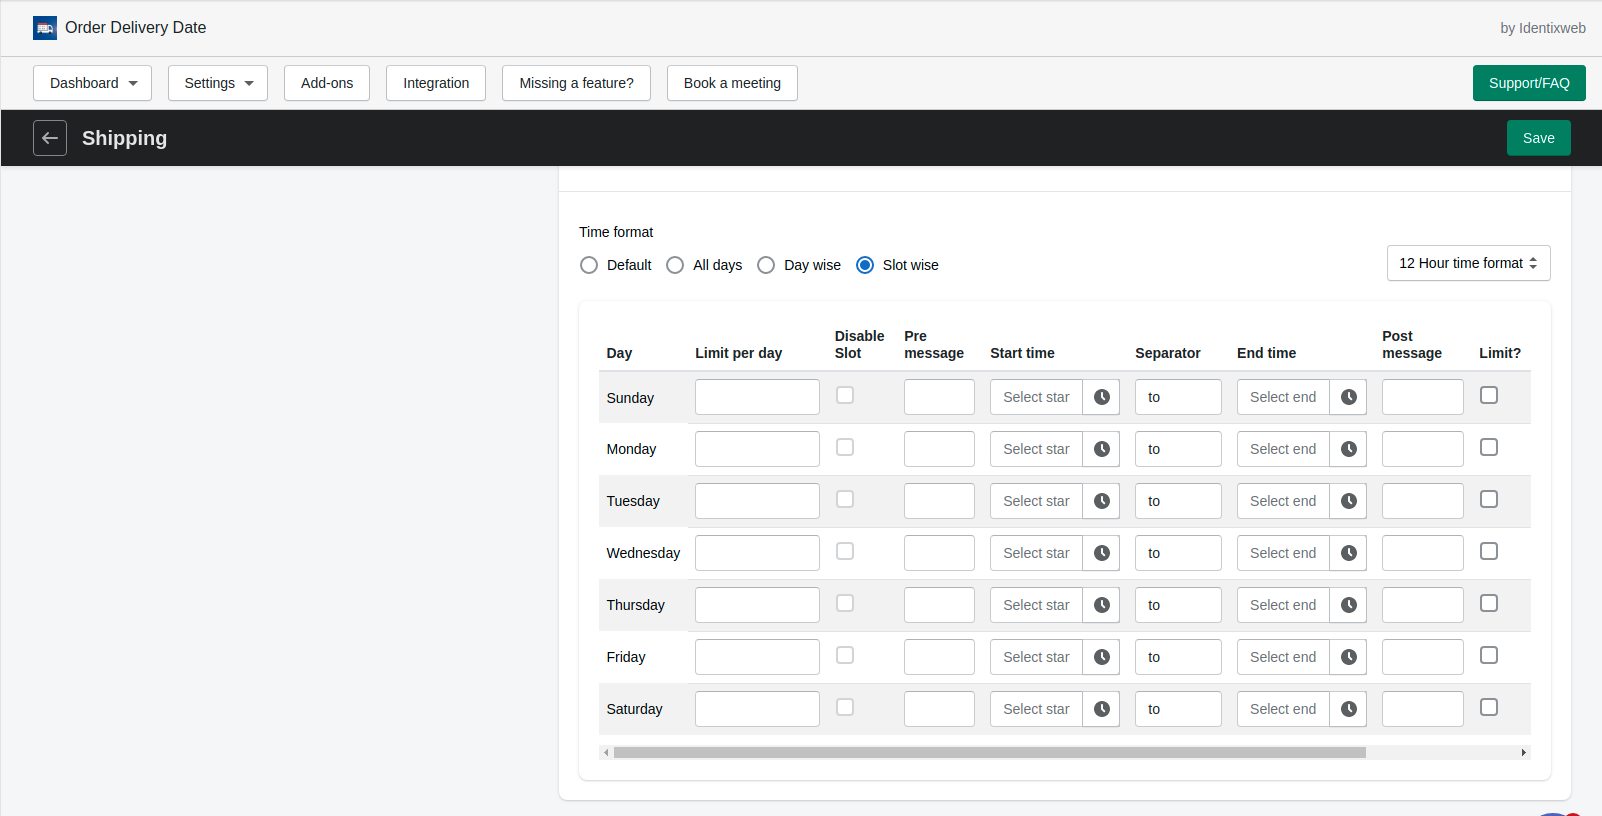Click Tuesday start time clock icon
This screenshot has width=1602, height=816.
(1101, 501)
